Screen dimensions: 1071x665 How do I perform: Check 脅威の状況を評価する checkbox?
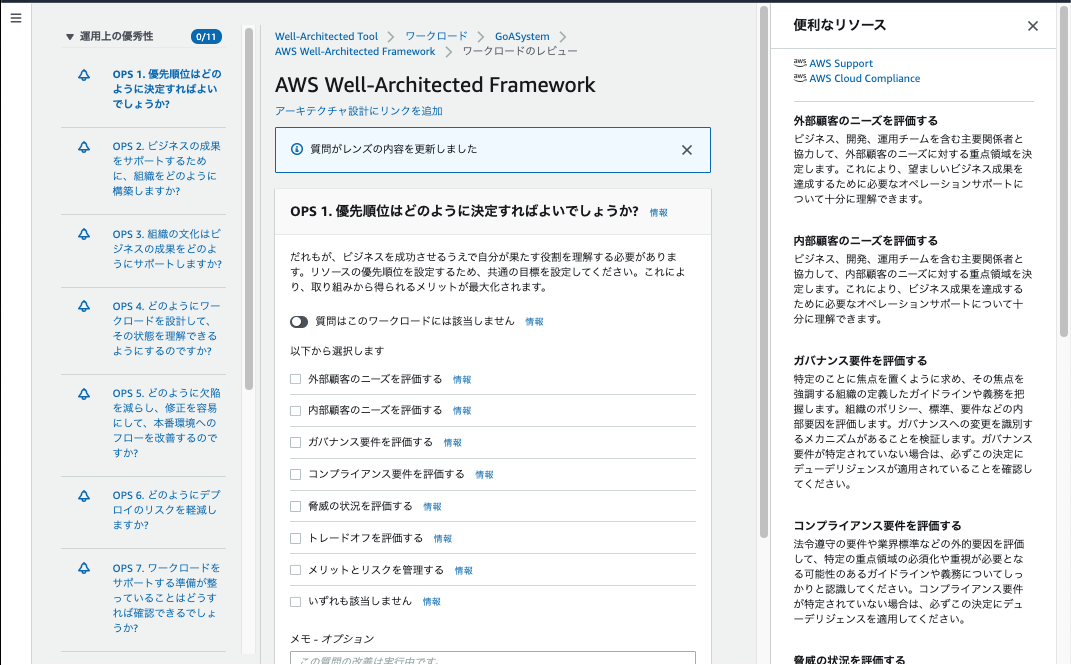point(295,507)
